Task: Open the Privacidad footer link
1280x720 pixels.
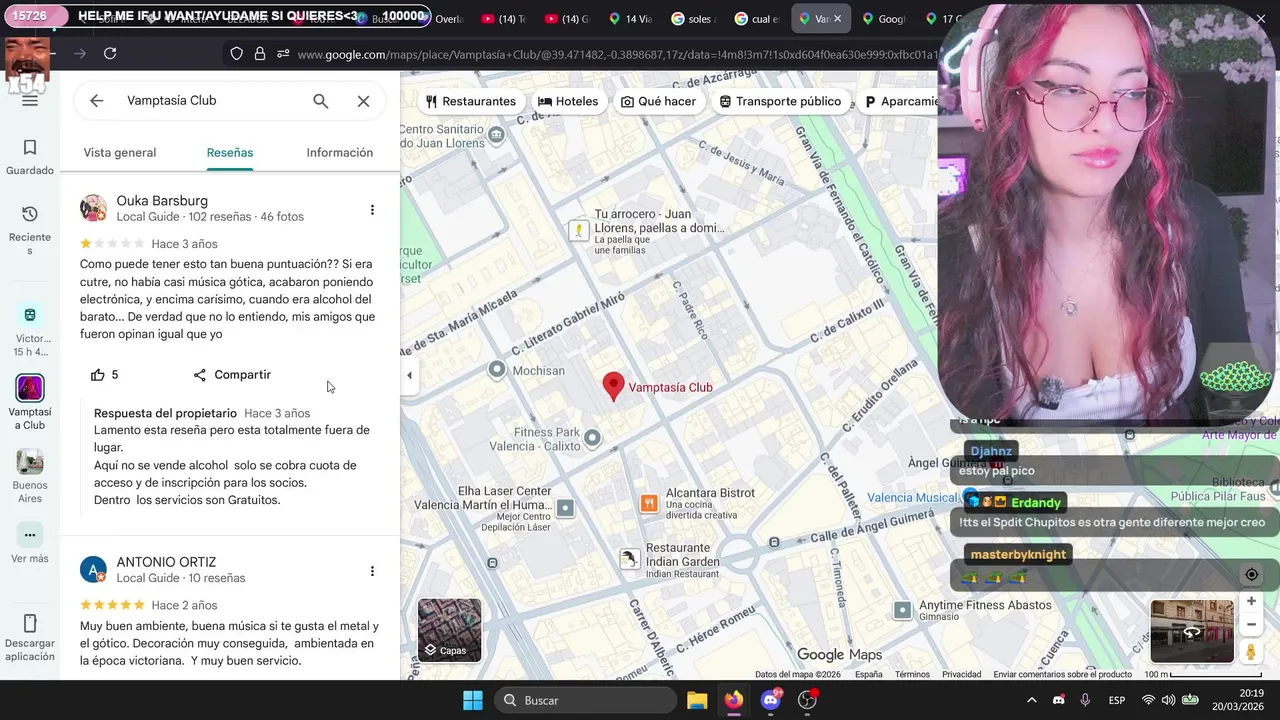Action: pos(961,675)
